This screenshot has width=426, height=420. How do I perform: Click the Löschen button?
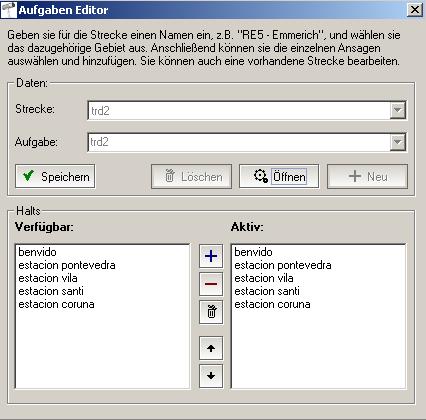point(191,176)
